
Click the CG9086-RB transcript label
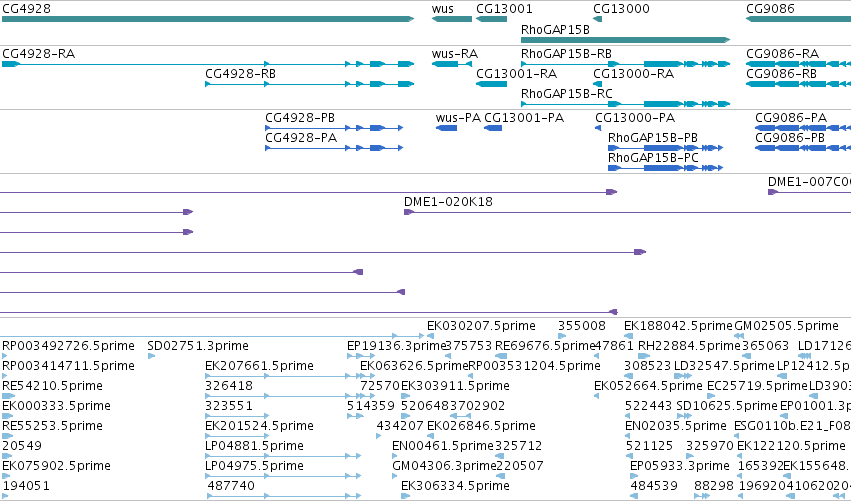click(x=782, y=74)
